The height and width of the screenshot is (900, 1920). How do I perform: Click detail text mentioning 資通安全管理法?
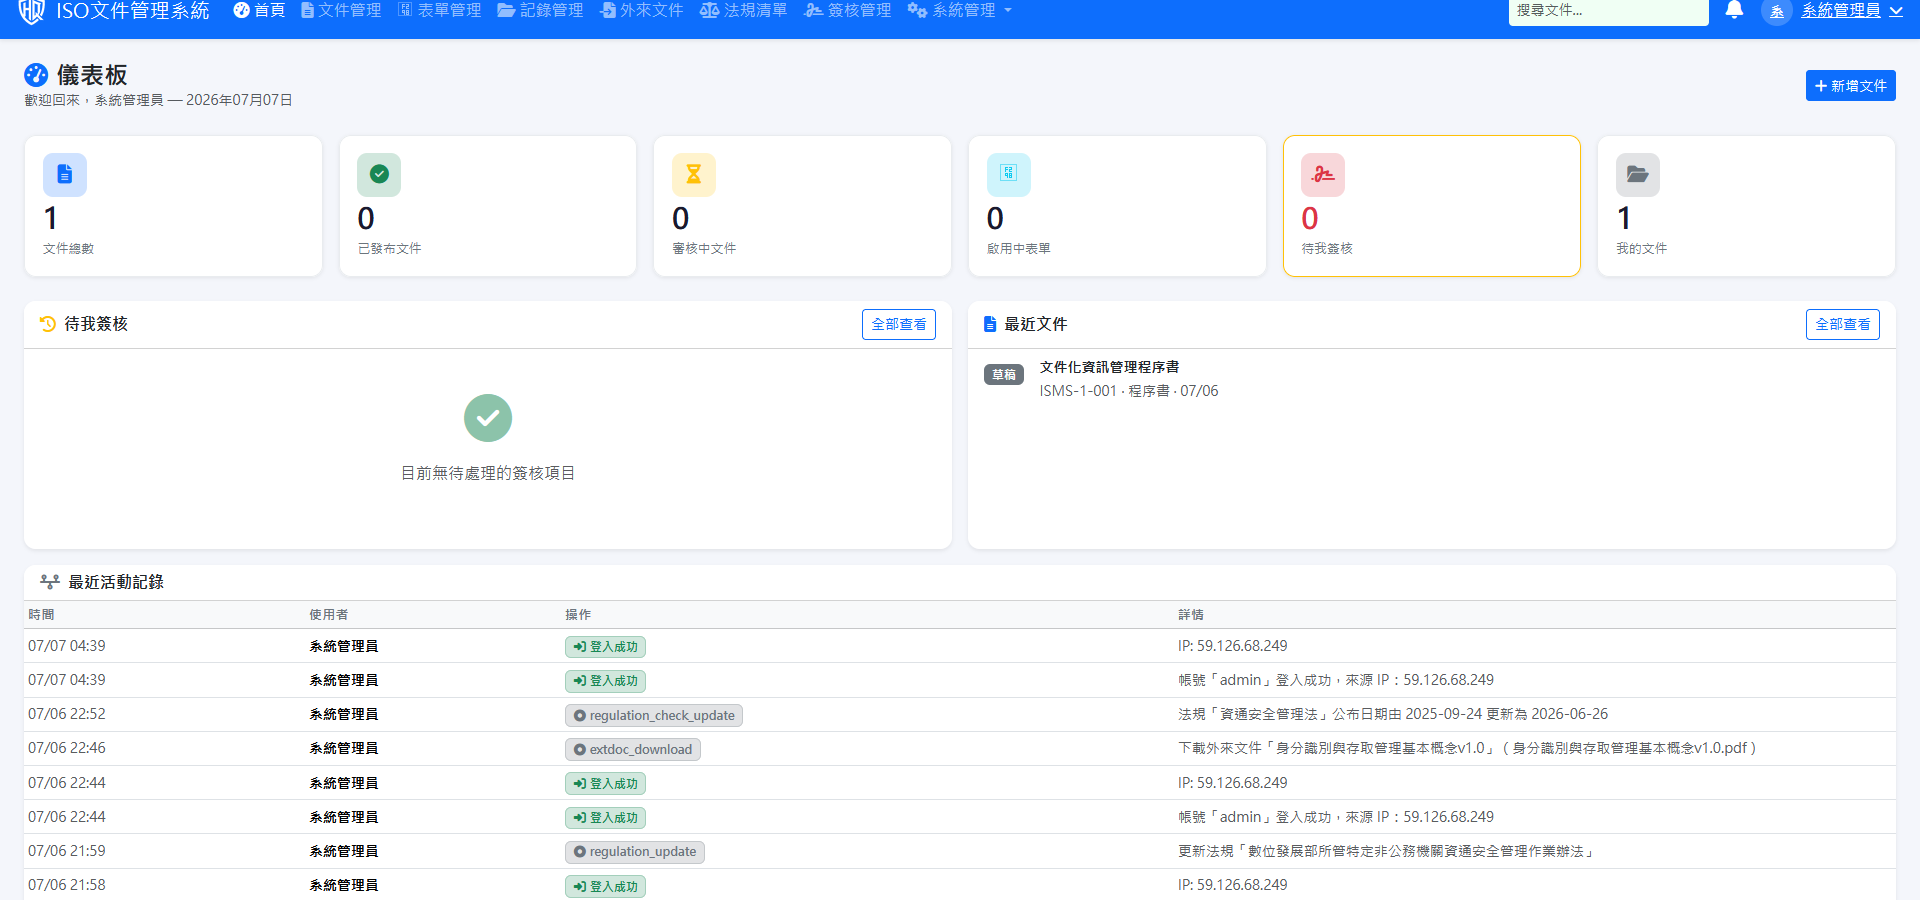tap(1393, 714)
